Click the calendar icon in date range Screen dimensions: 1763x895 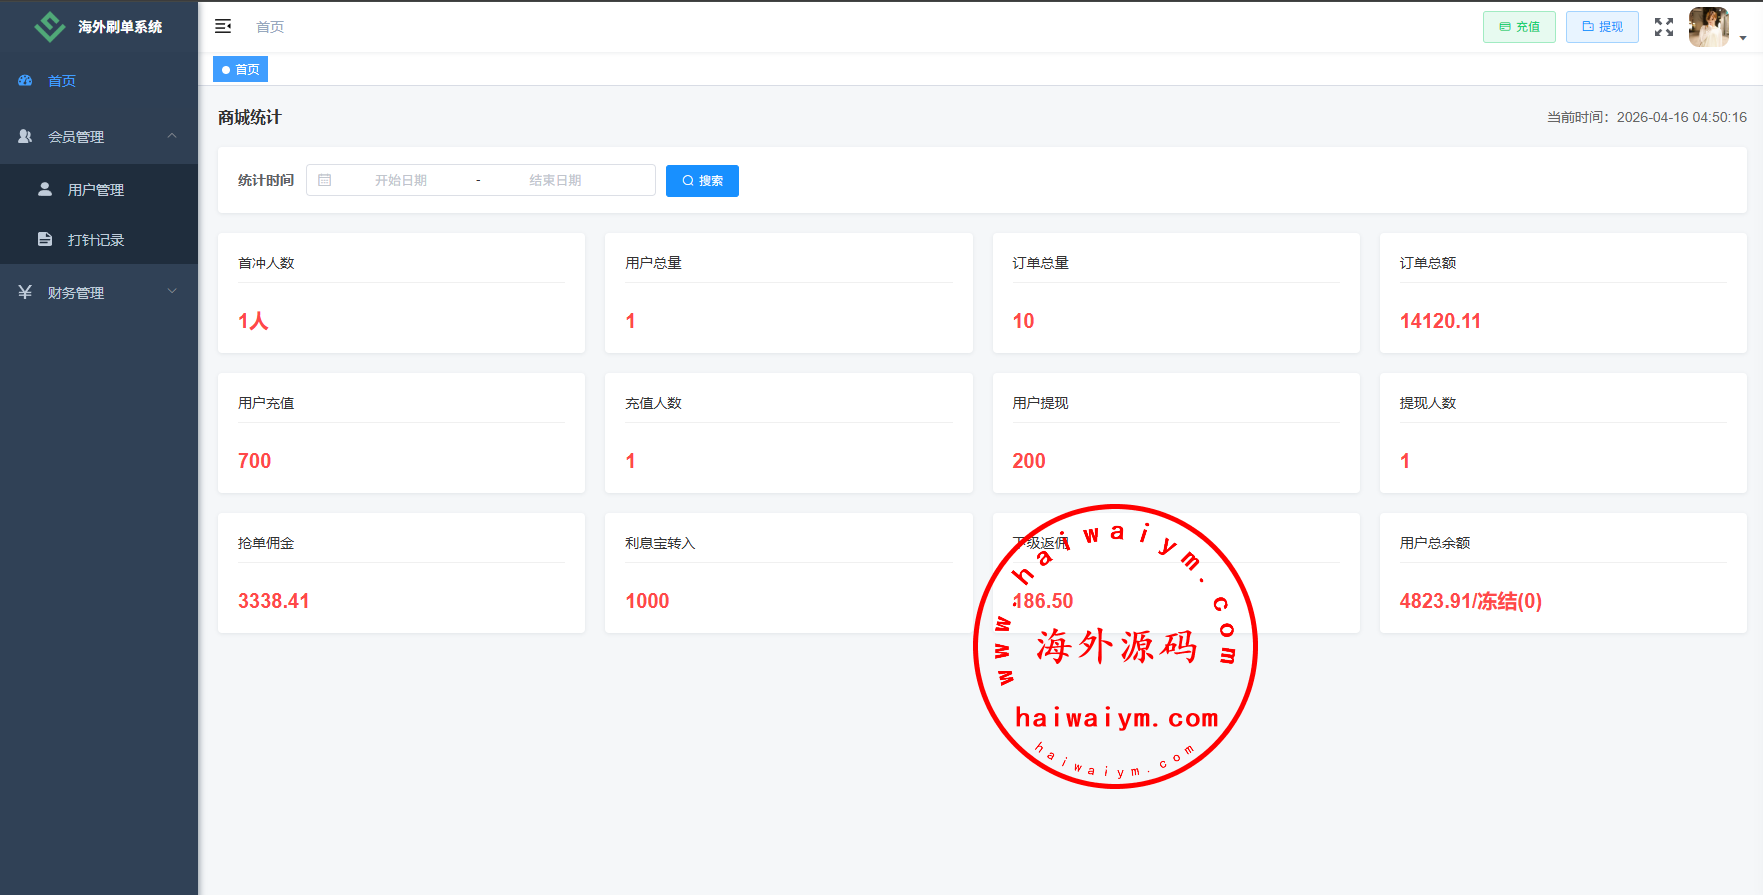(325, 180)
